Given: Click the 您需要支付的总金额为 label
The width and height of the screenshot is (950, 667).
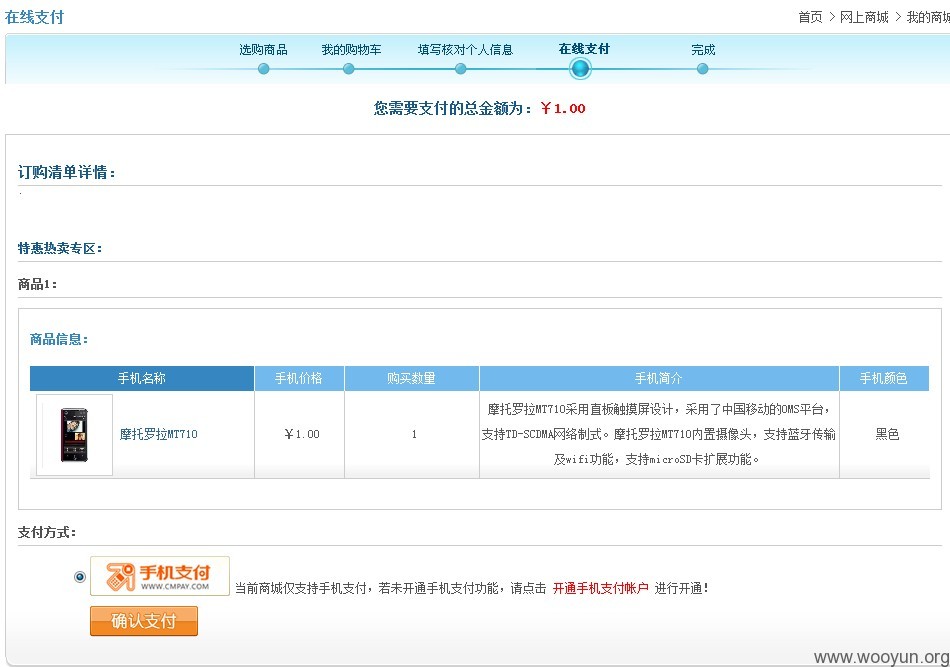Looking at the screenshot, I should 453,108.
